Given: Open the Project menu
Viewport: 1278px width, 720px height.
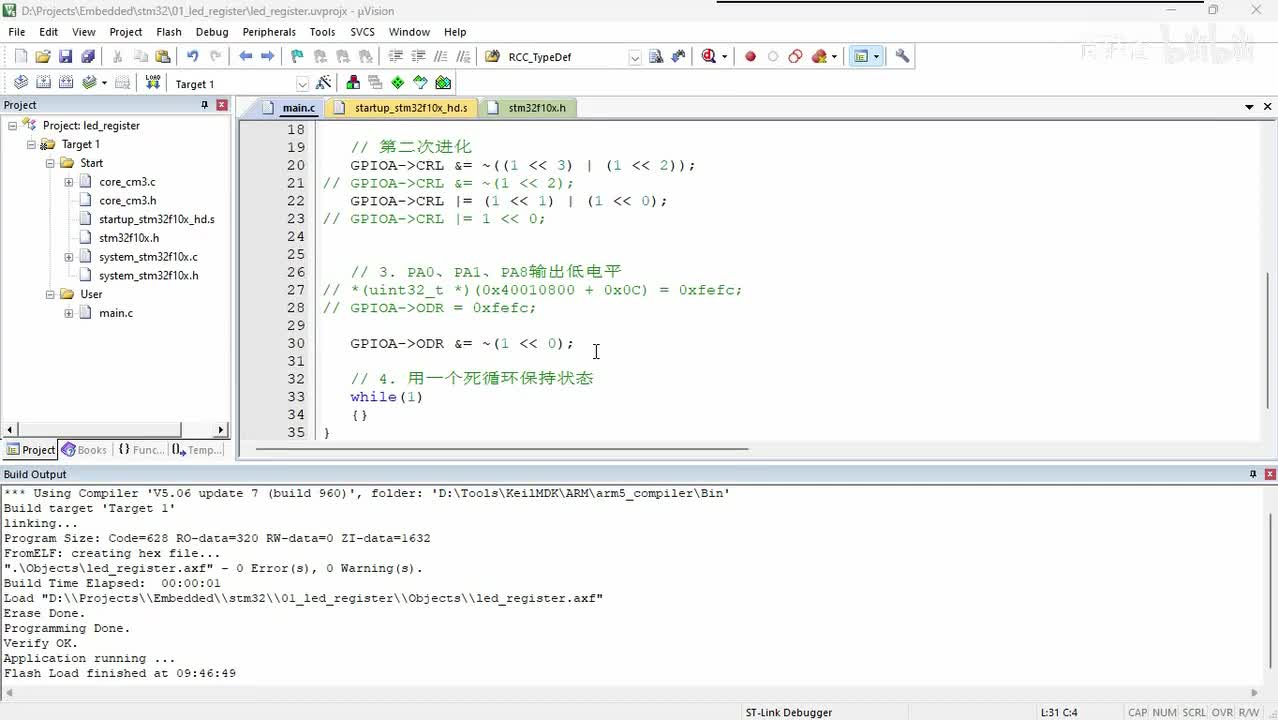Looking at the screenshot, I should [126, 32].
